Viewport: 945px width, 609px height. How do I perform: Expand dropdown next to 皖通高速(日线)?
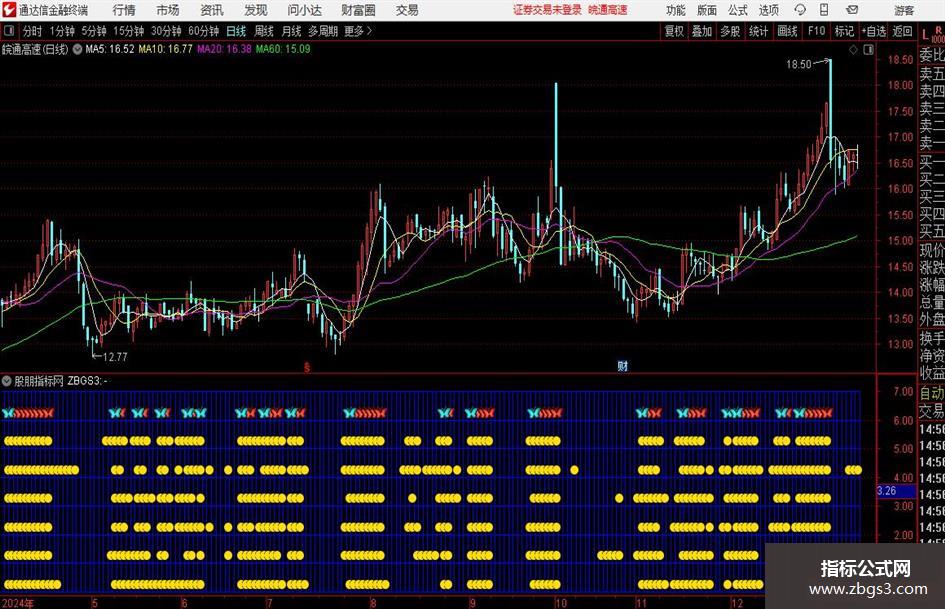[77, 49]
